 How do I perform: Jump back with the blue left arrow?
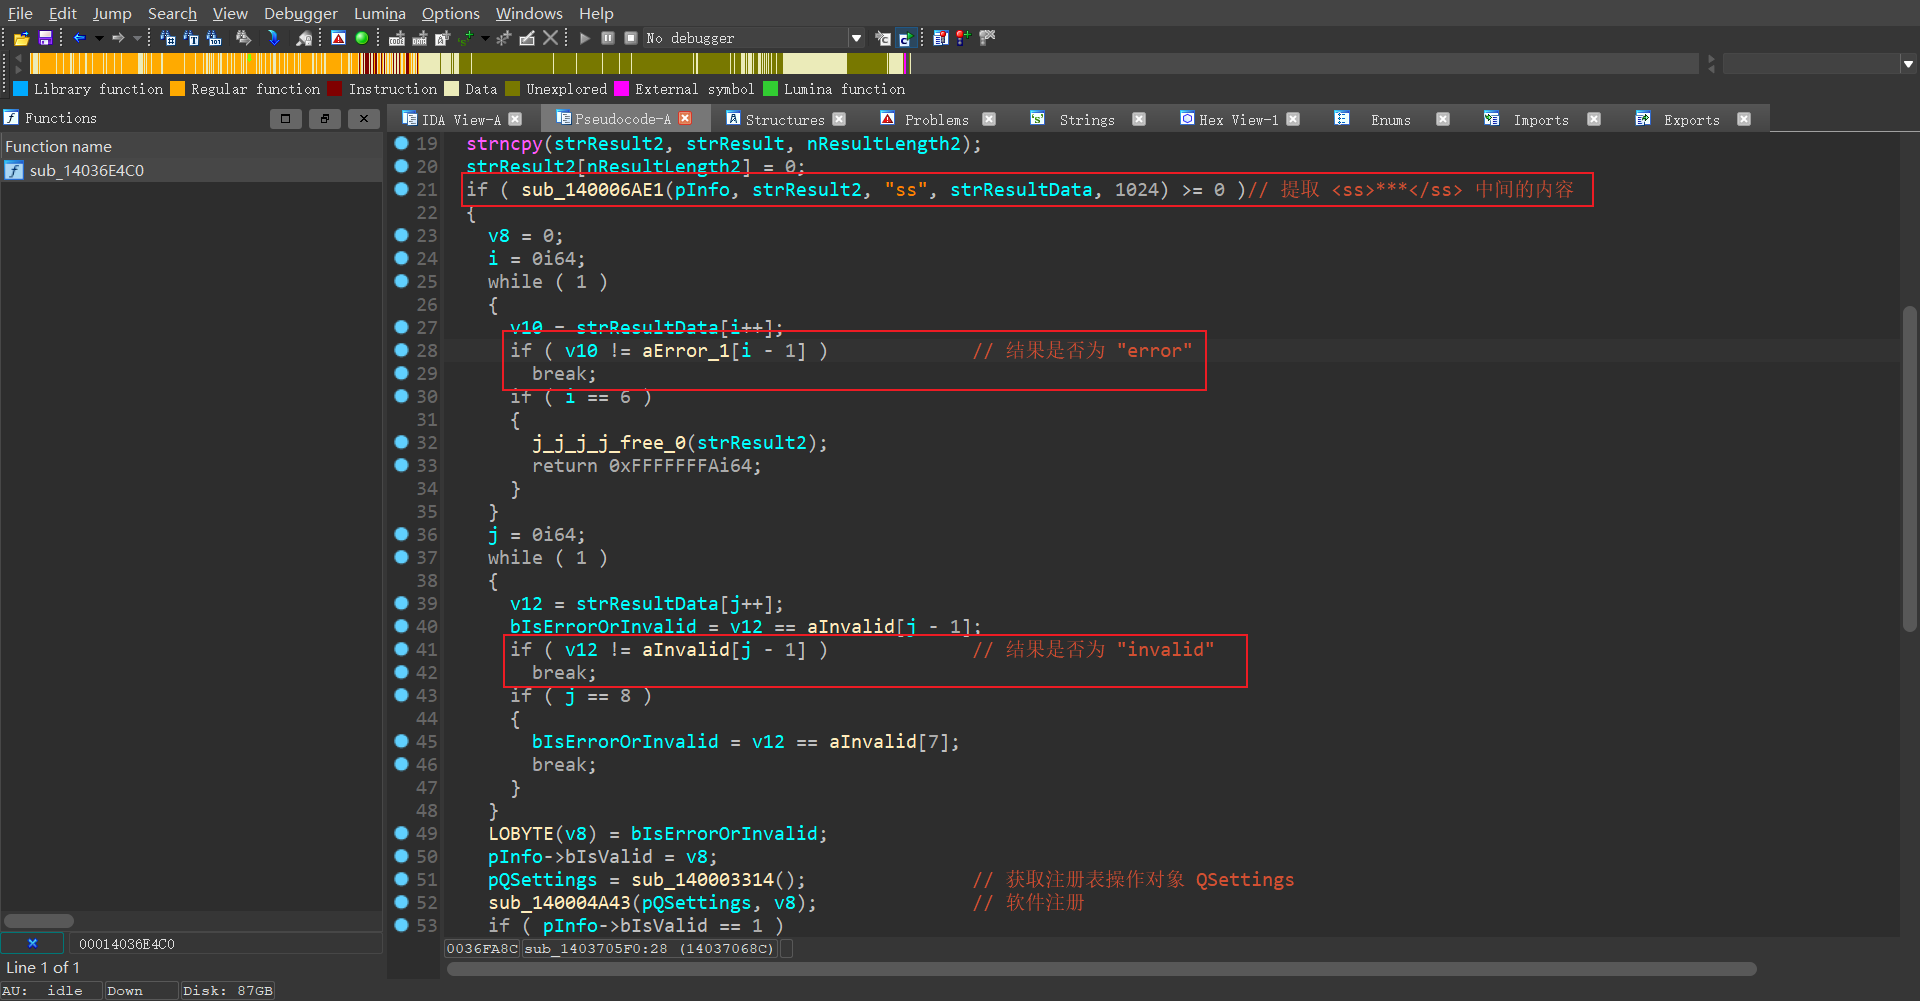click(79, 38)
